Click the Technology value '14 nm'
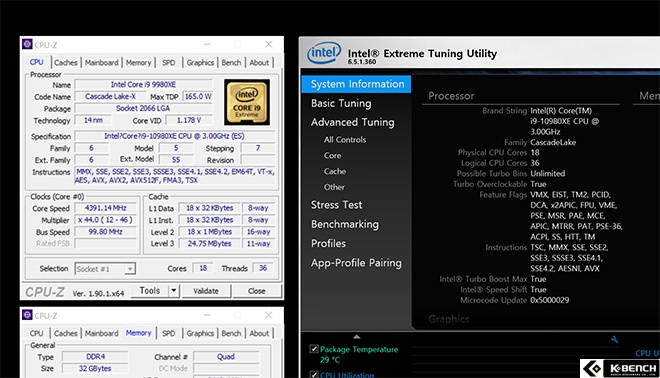This screenshot has width=660, height=378. pyautogui.click(x=93, y=120)
